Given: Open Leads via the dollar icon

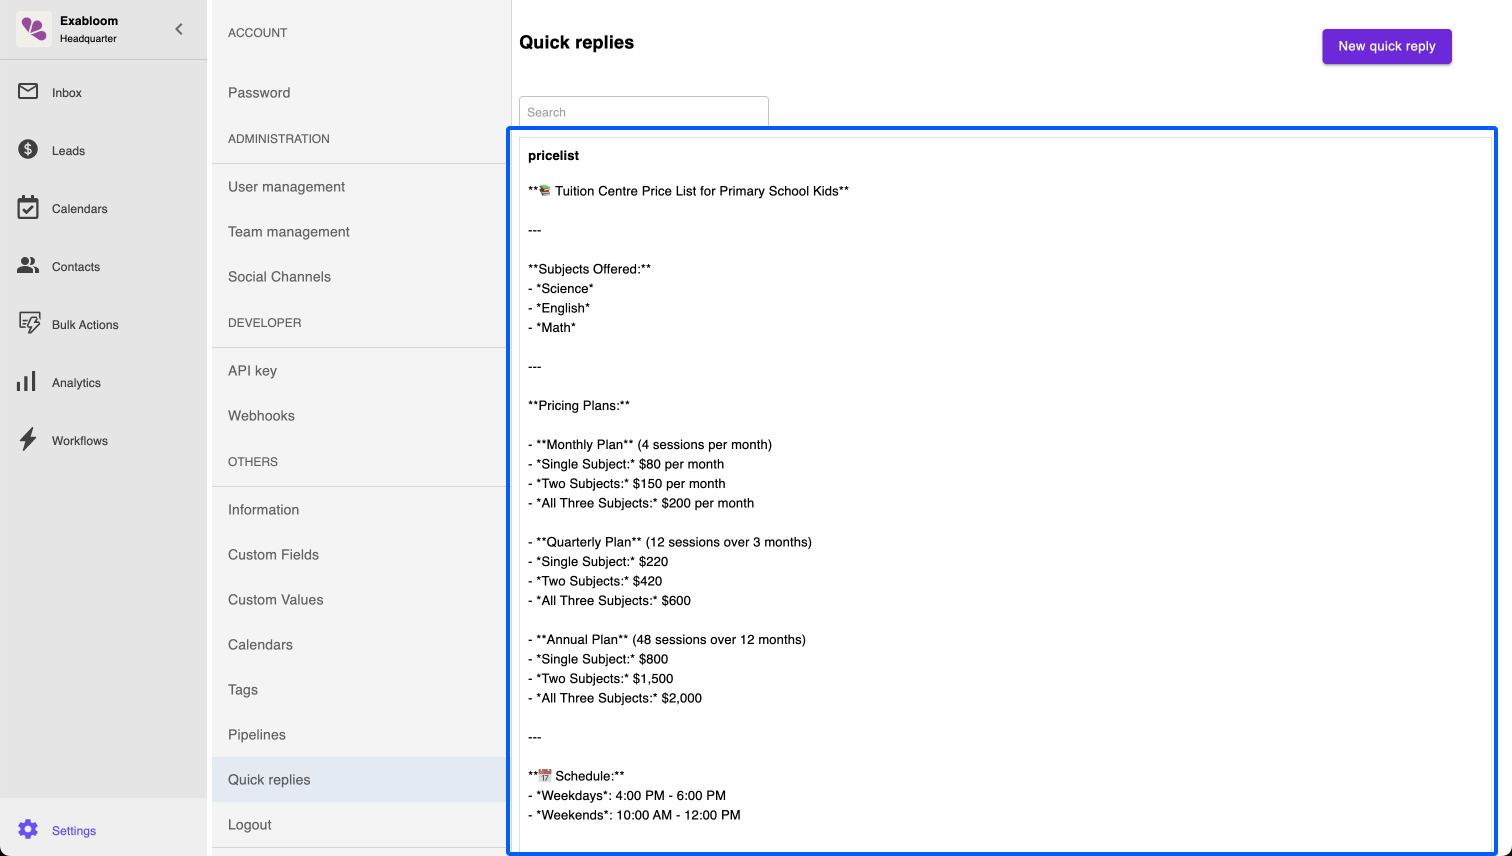Looking at the screenshot, I should tap(28, 150).
